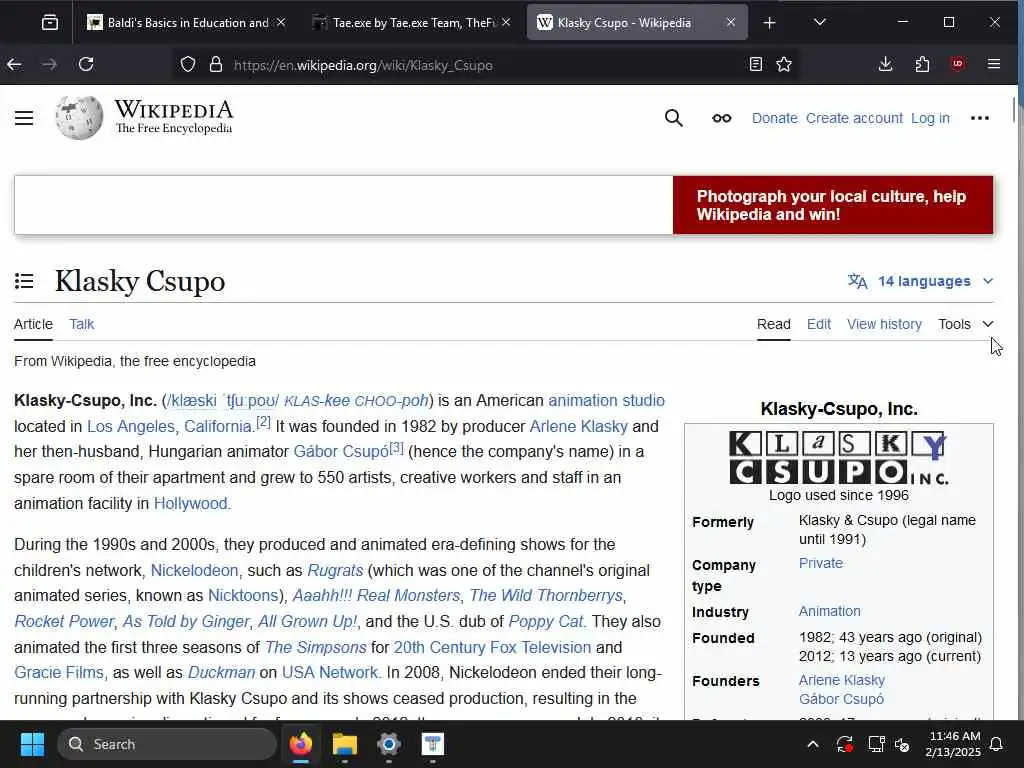
Task: Open Wikipedia wordmark home link
Action: pyautogui.click(x=174, y=117)
